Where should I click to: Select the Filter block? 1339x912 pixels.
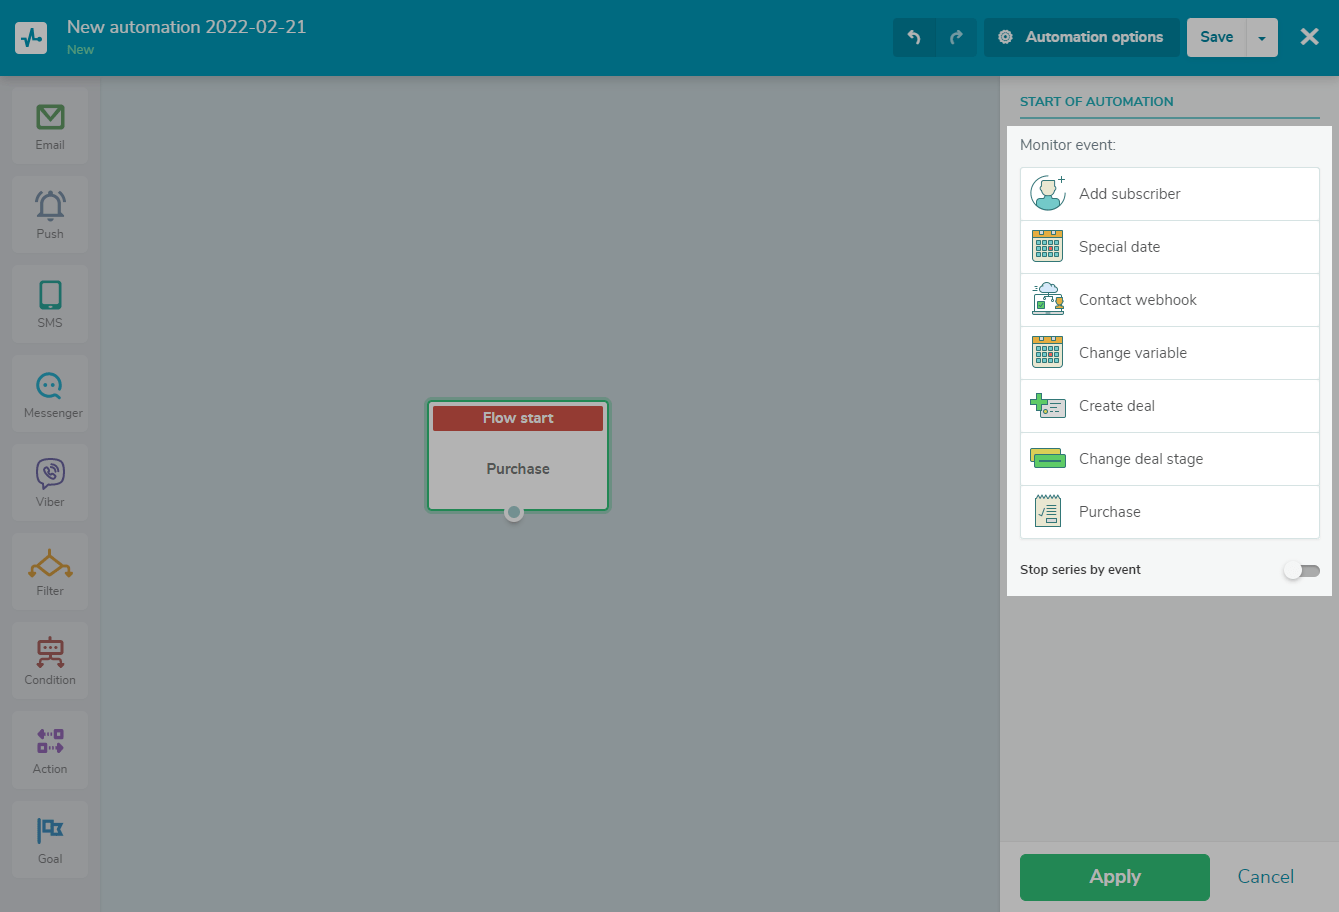coord(49,570)
